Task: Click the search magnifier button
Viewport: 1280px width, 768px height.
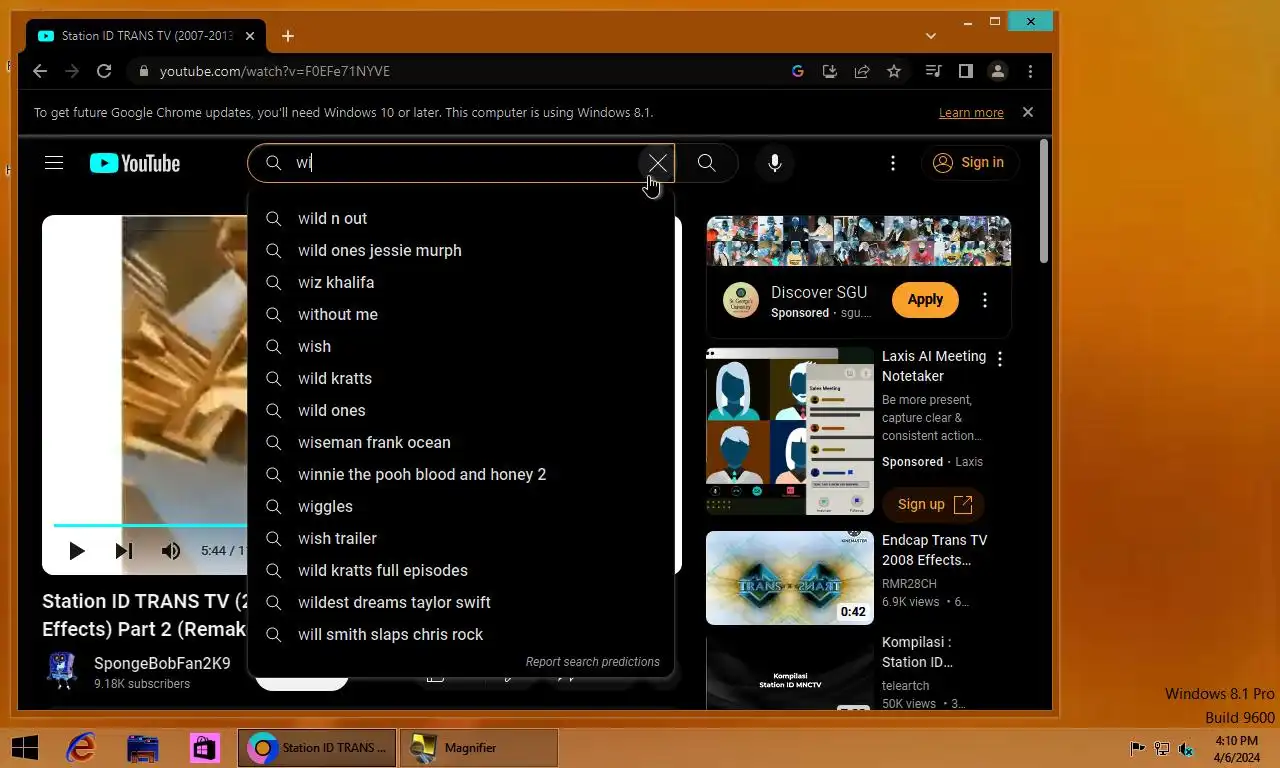Action: coord(707,163)
